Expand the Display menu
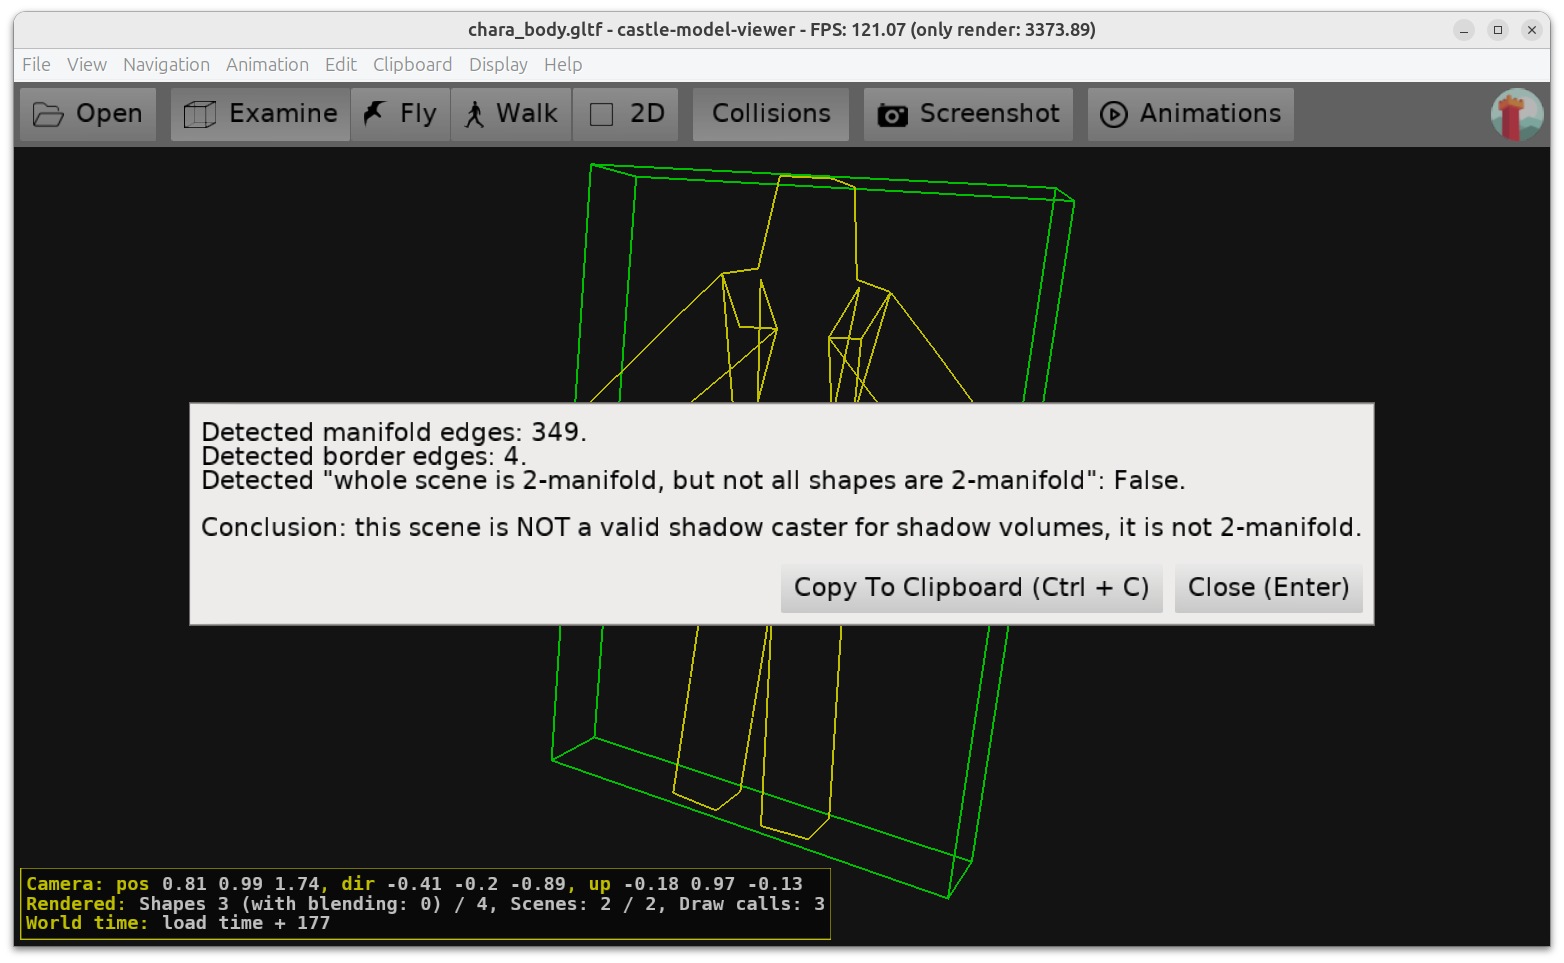1564x963 pixels. [x=498, y=65]
